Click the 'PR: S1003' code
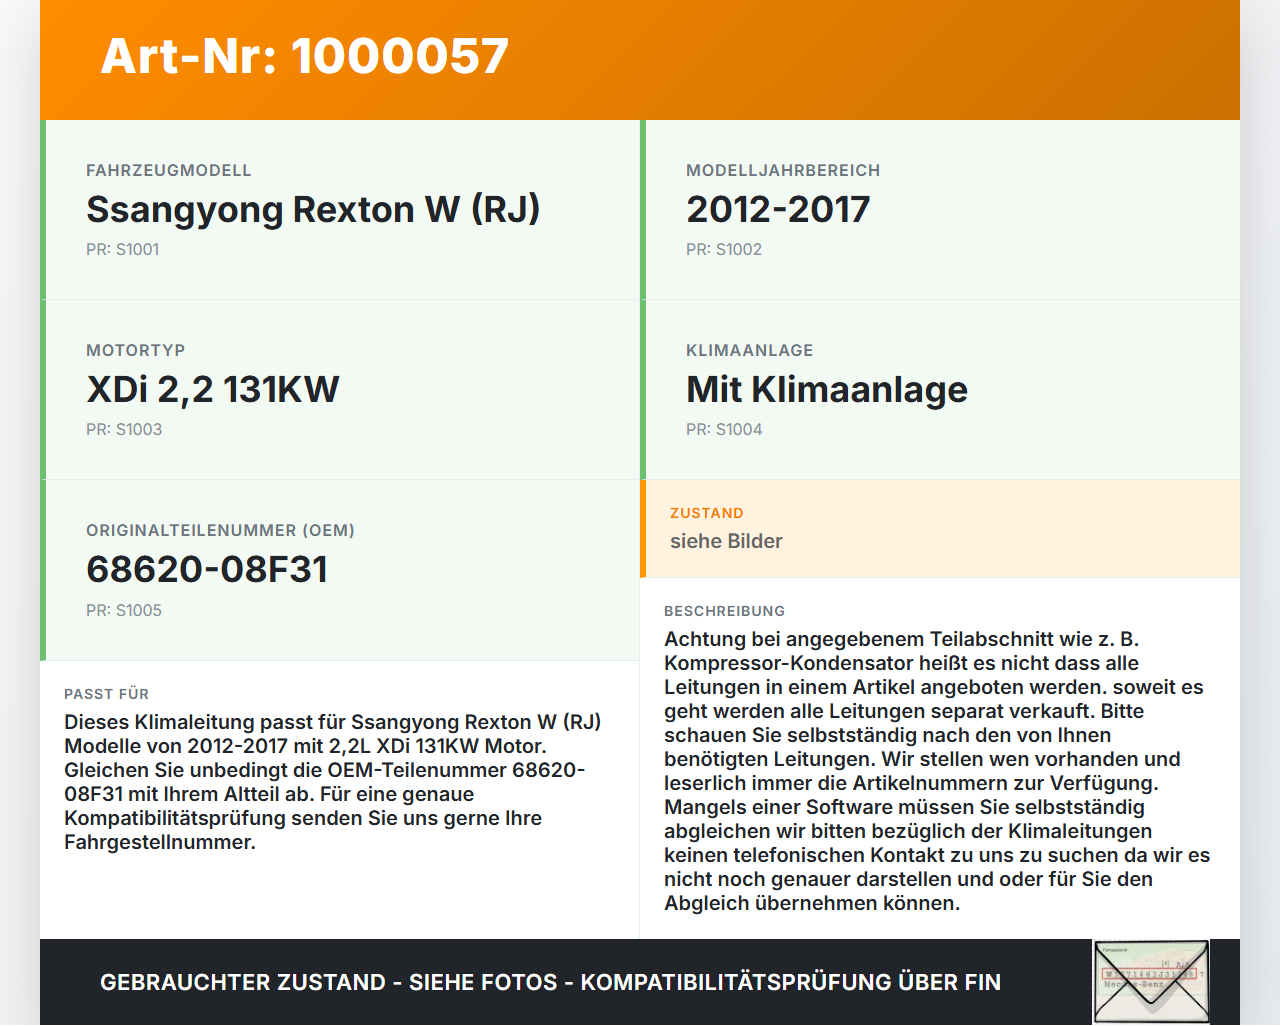Image resolution: width=1280 pixels, height=1026 pixels. pyautogui.click(x=124, y=430)
